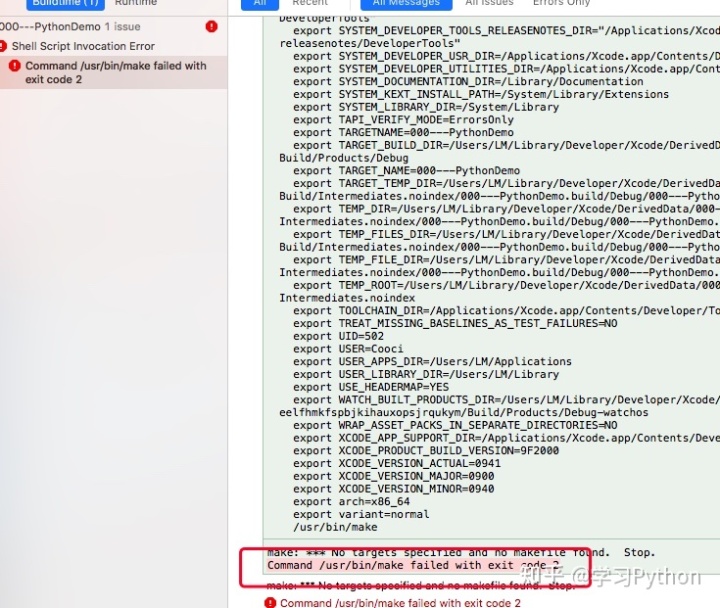720x608 pixels.
Task: Click 'export SYSTEM_DOCUMENTATION_DIR' line
Action: point(468,82)
